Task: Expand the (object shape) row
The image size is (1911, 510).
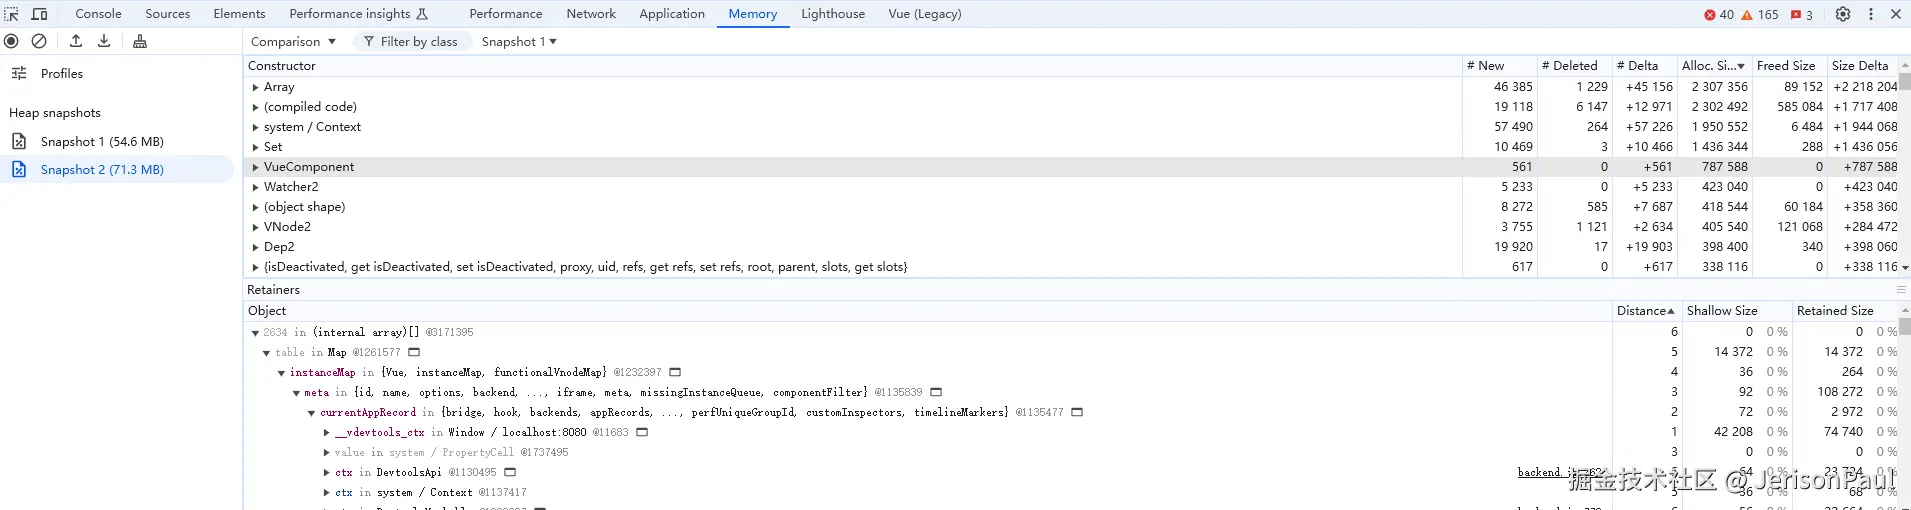Action: pos(255,207)
